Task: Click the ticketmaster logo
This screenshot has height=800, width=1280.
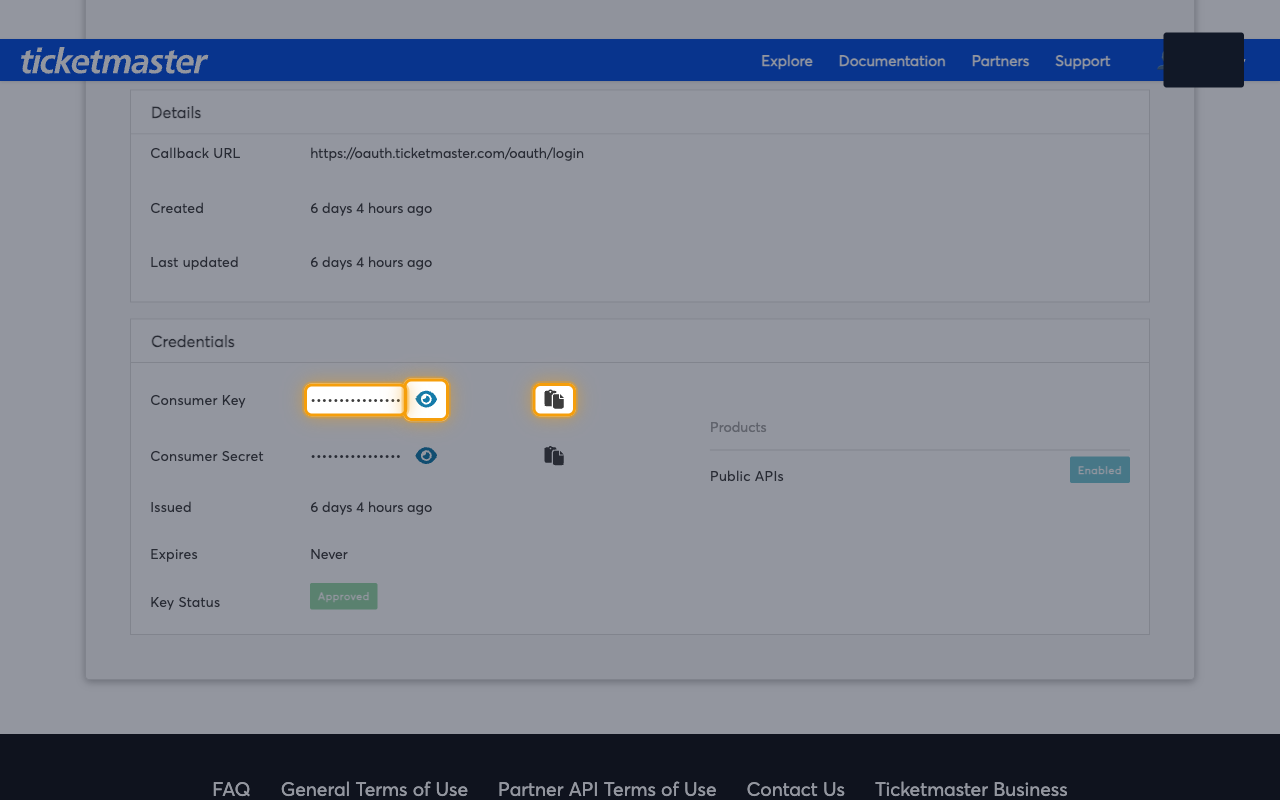Action: (114, 61)
